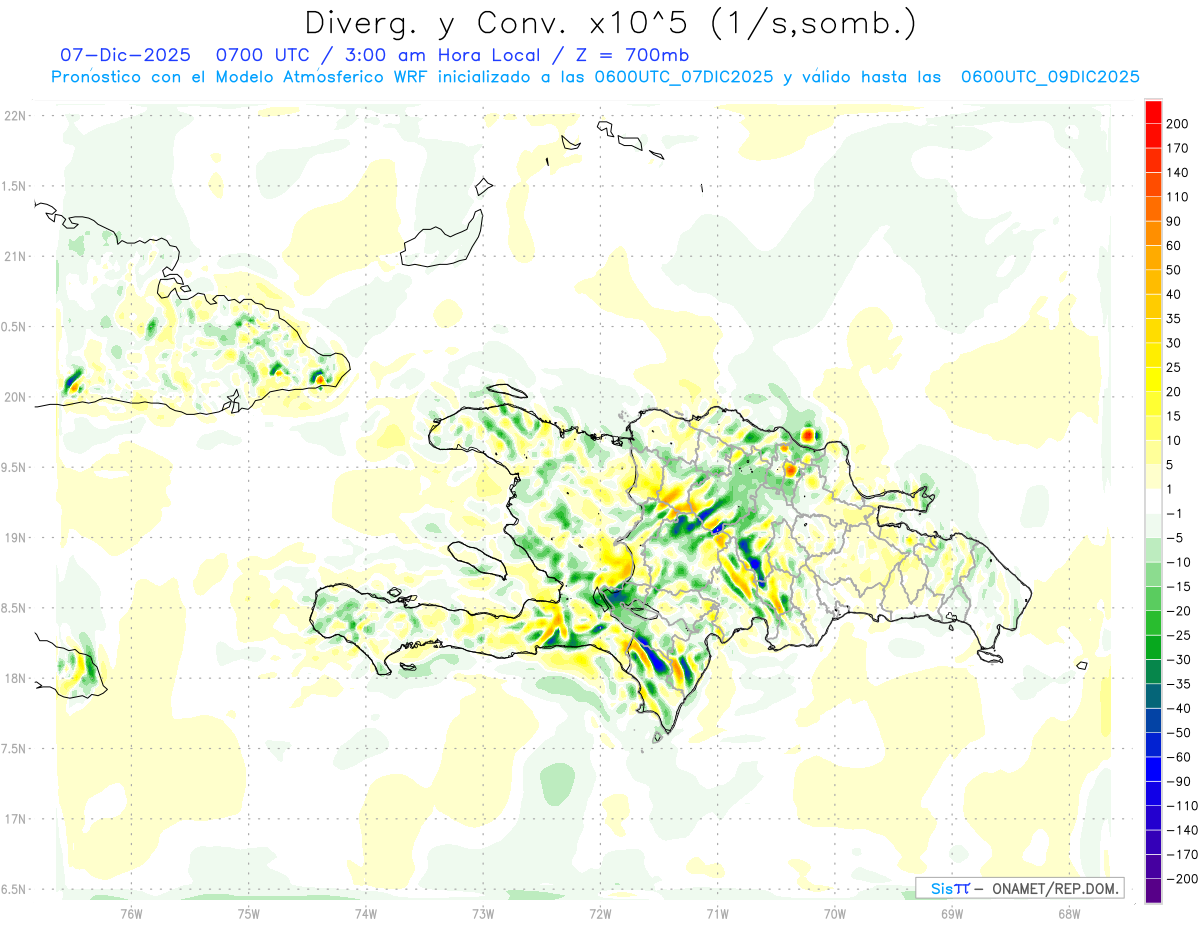
Task: Select the date text '07-Dic-2025'
Action: click(128, 55)
